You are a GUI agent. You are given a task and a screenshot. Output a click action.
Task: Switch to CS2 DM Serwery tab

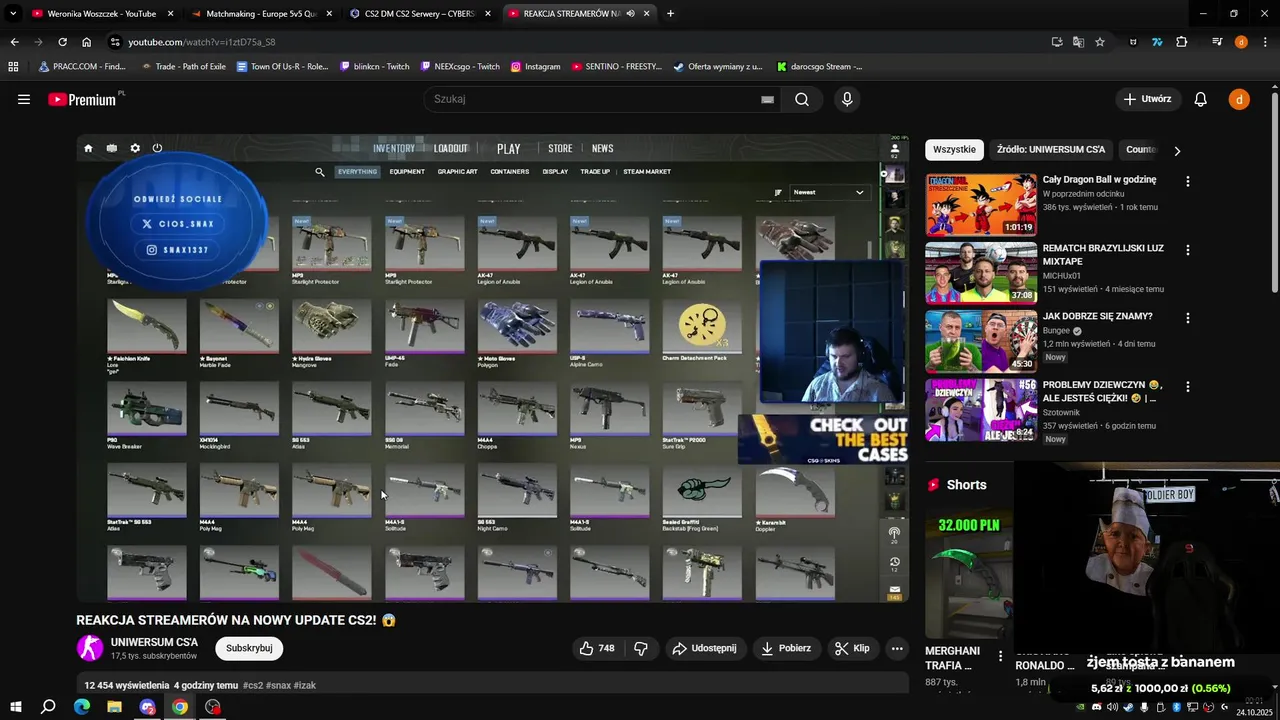tap(420, 14)
